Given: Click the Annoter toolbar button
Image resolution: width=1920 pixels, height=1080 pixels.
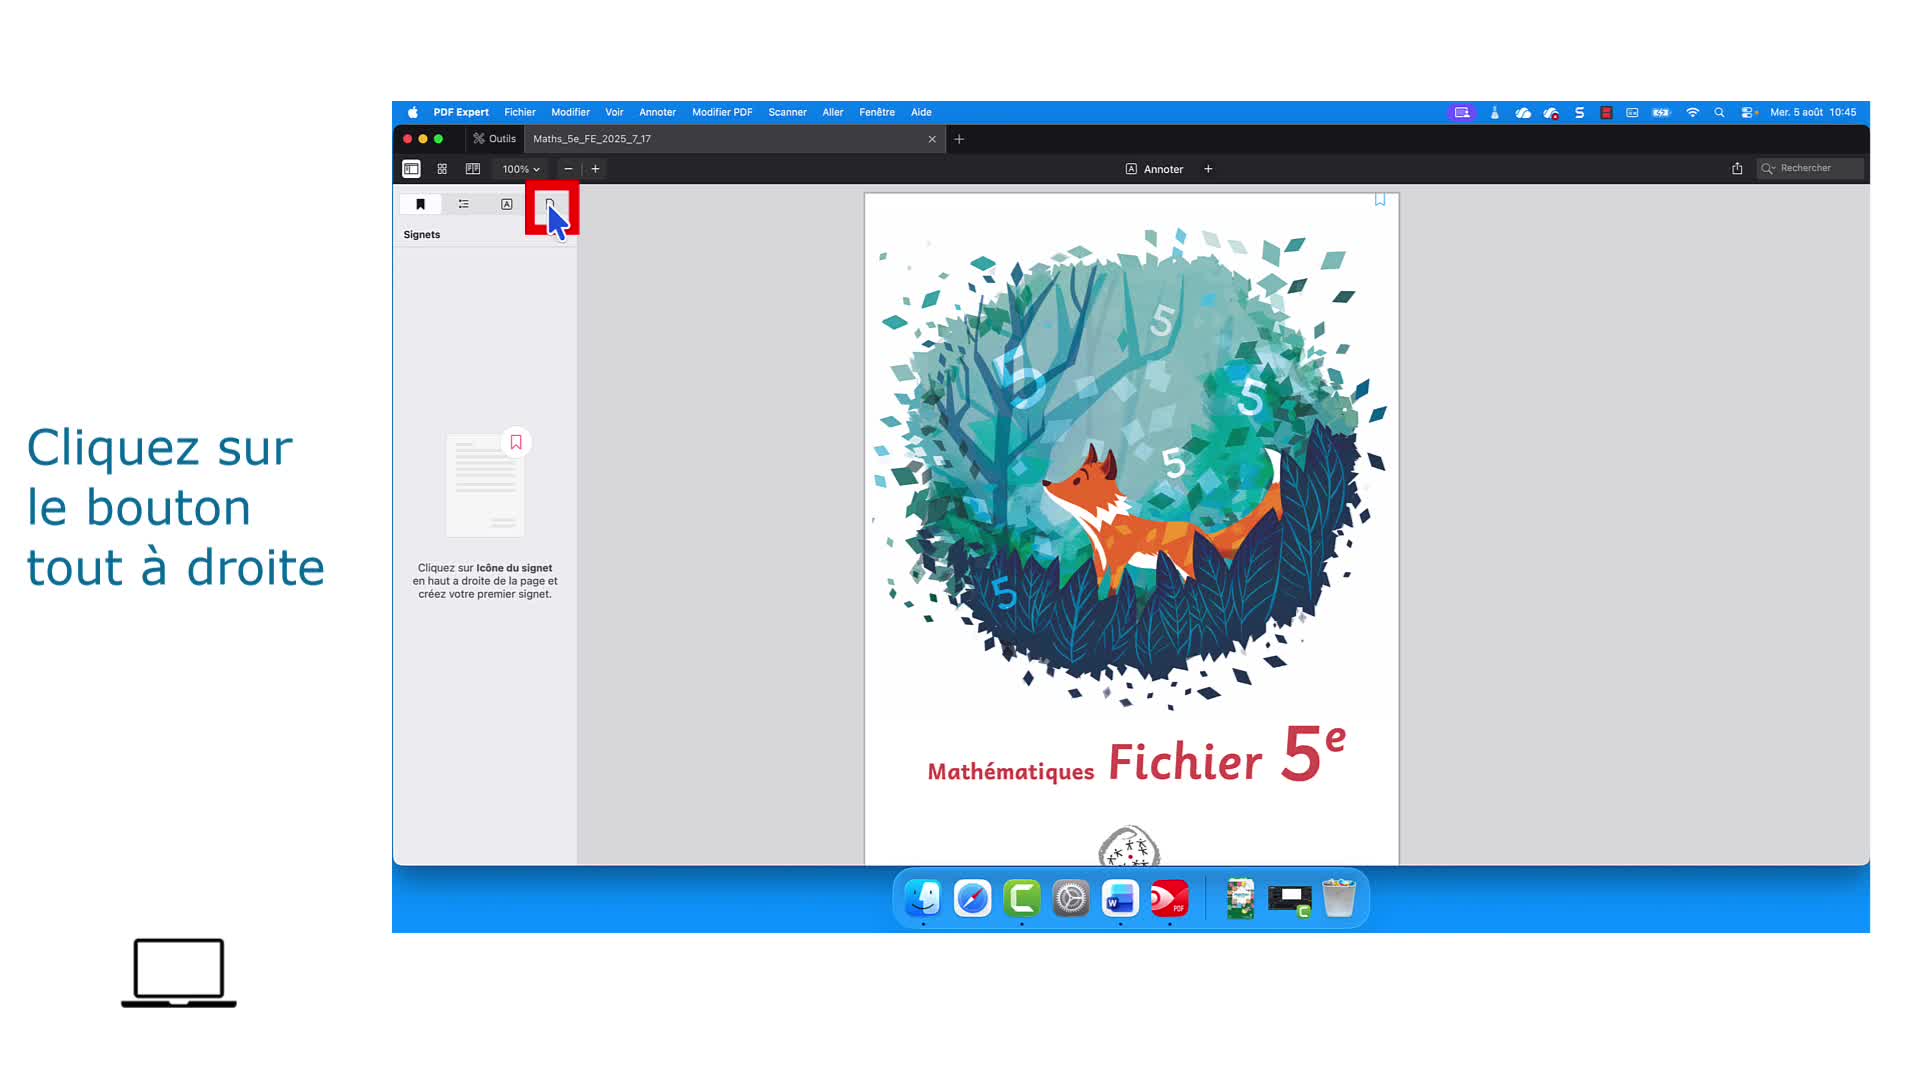Looking at the screenshot, I should coord(1154,169).
